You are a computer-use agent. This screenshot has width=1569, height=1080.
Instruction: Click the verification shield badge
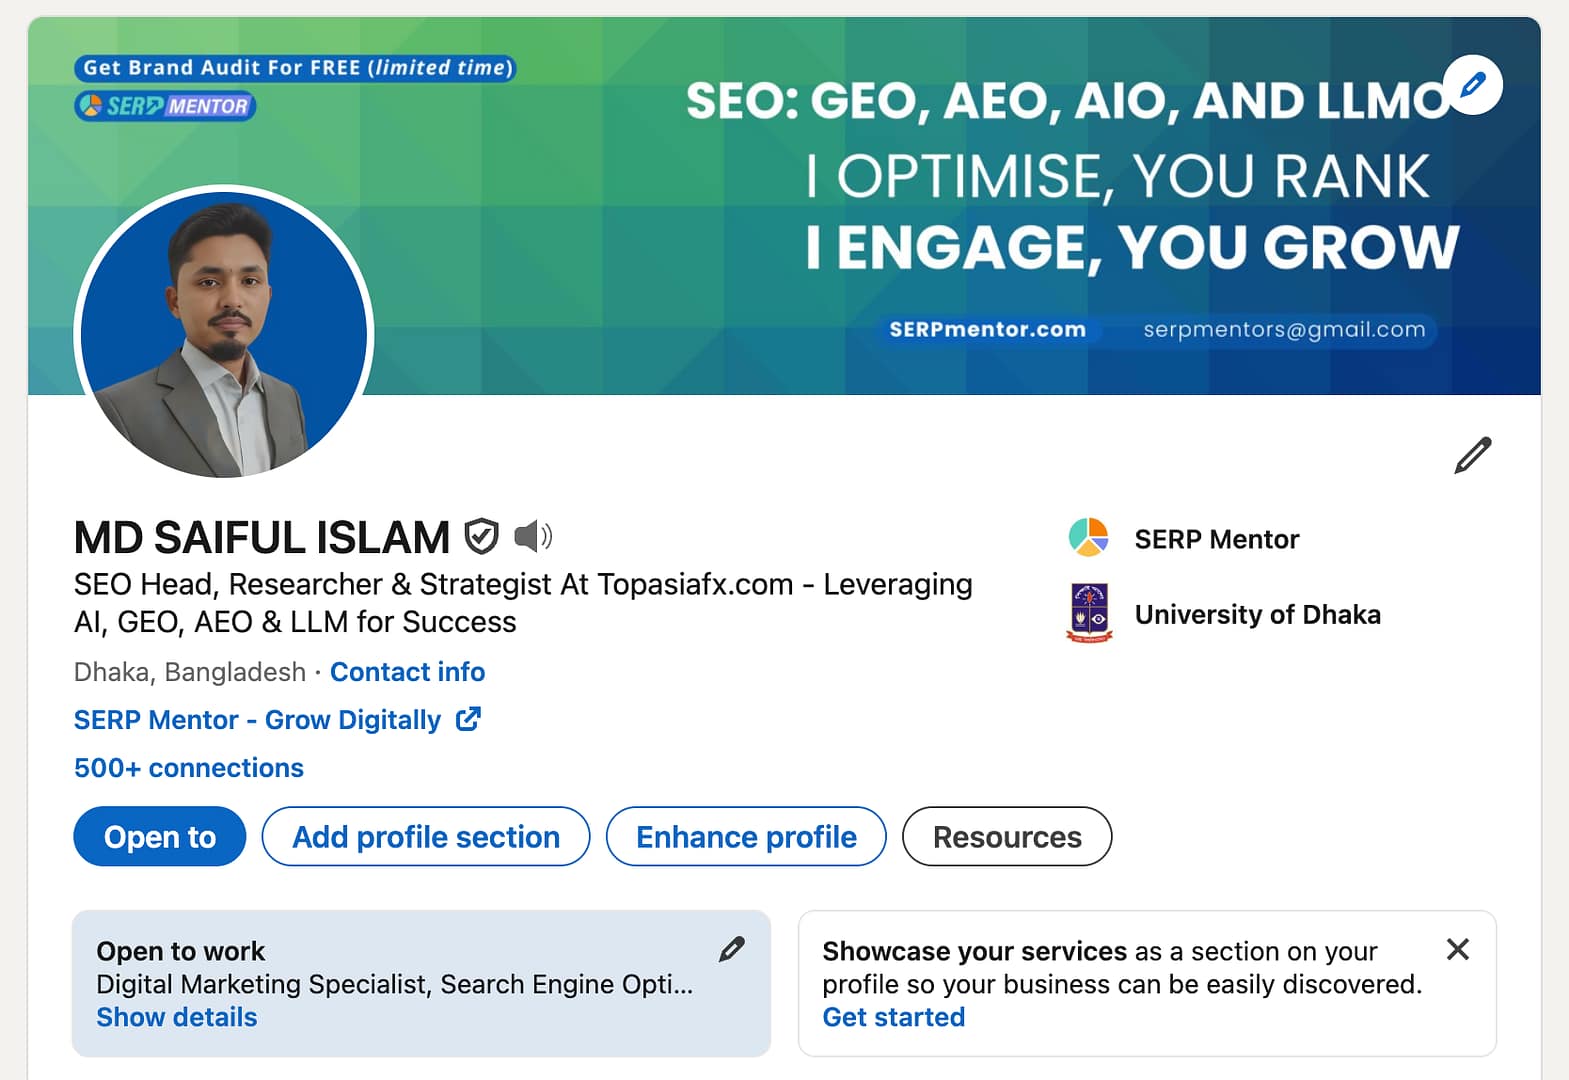click(481, 537)
